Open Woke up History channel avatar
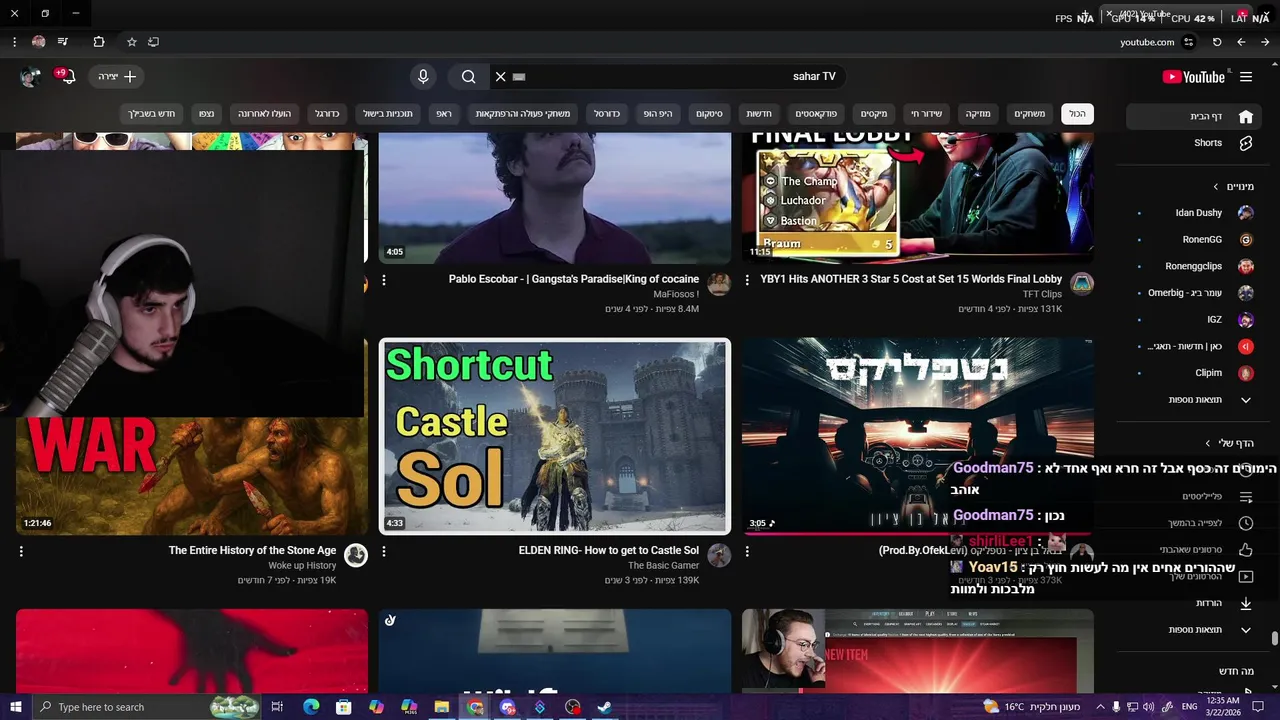1280x720 pixels. tap(356, 555)
